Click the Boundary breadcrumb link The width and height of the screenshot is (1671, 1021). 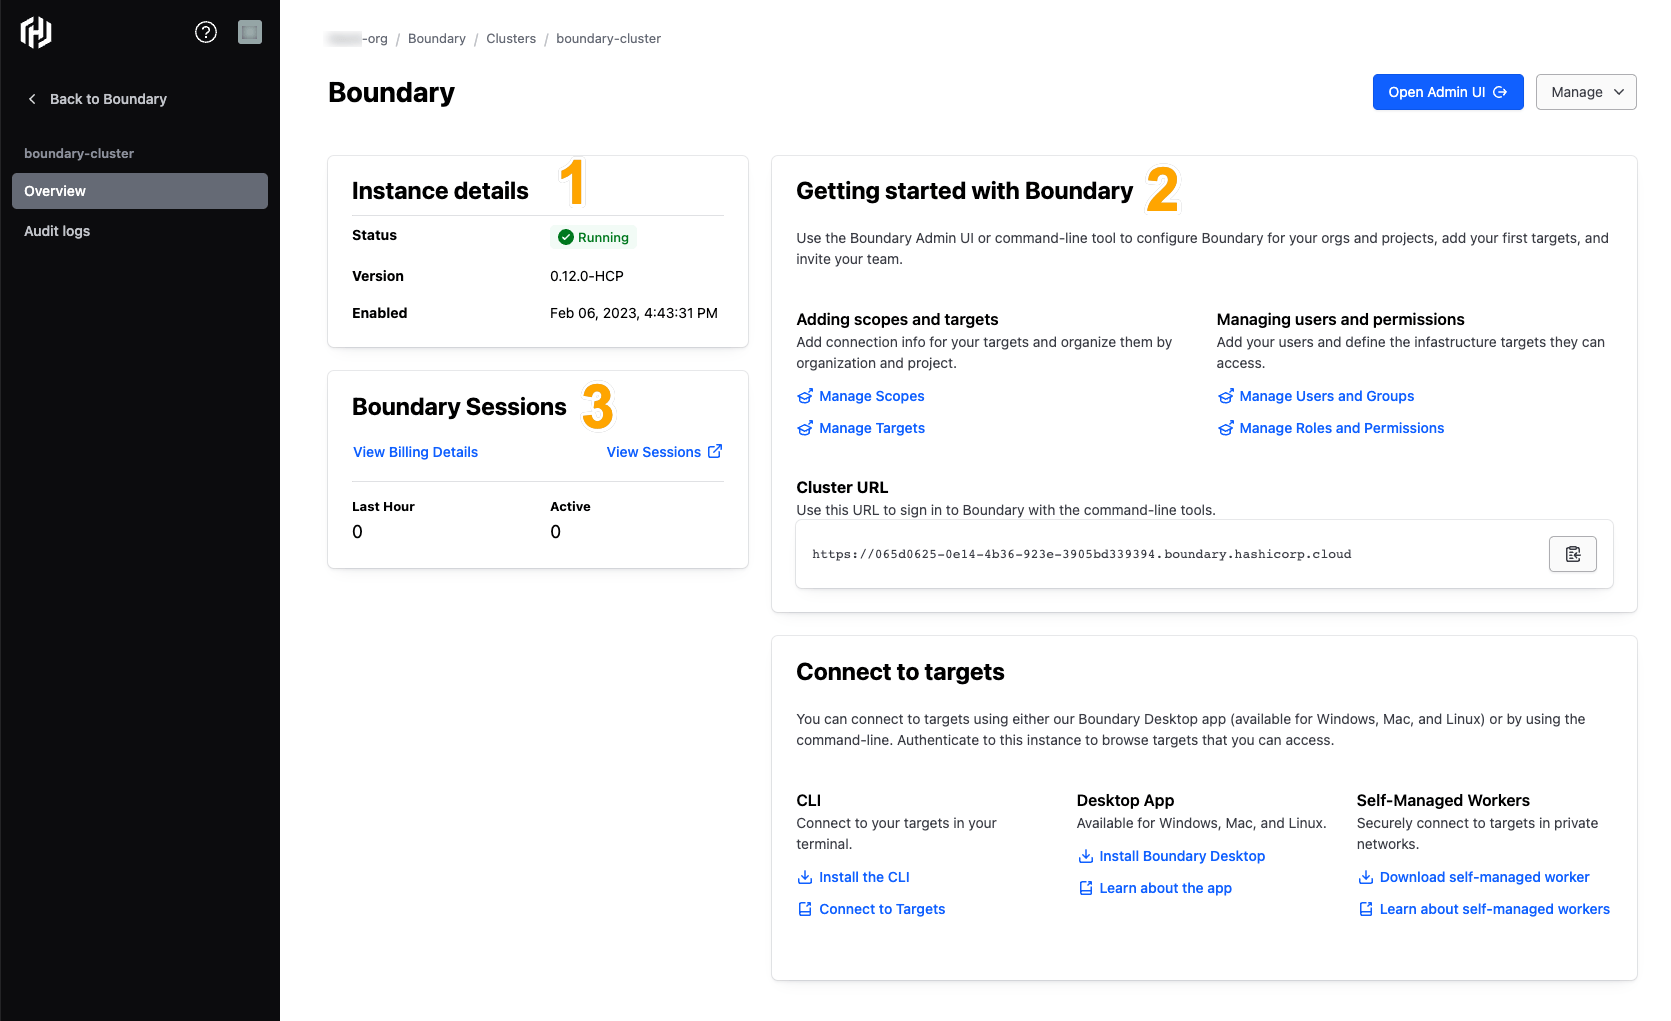click(x=436, y=38)
